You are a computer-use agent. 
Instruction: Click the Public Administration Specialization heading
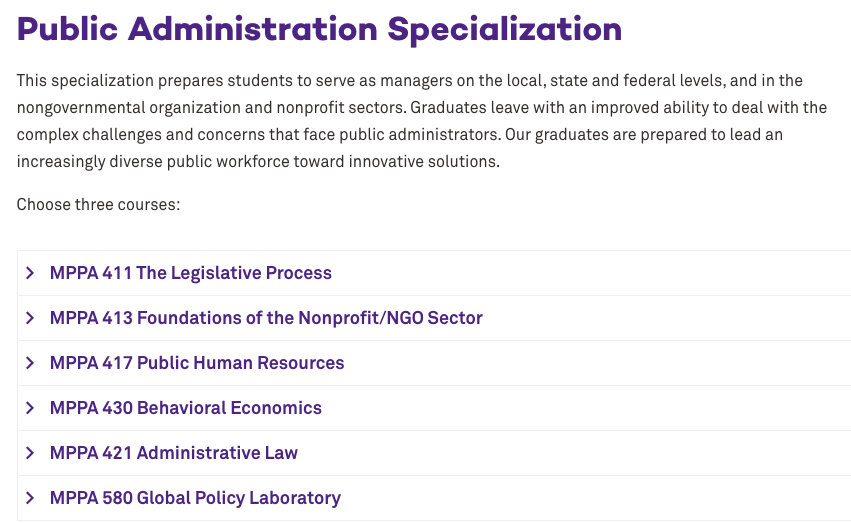pyautogui.click(x=319, y=28)
